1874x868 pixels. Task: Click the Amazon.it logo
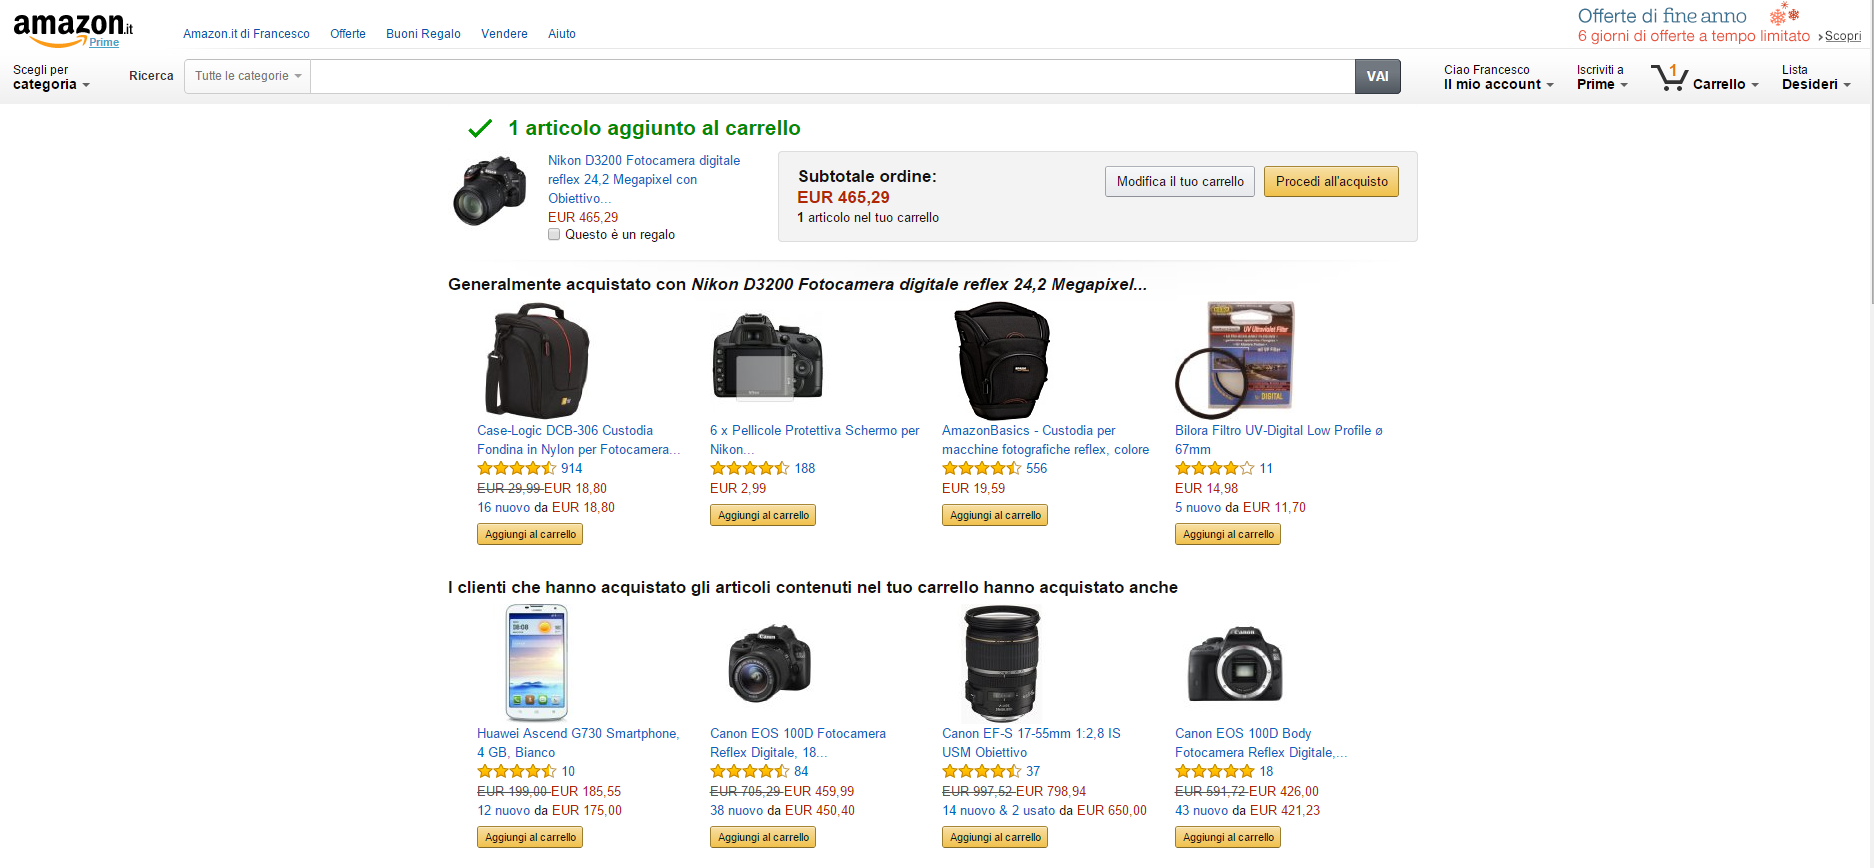coord(72,28)
